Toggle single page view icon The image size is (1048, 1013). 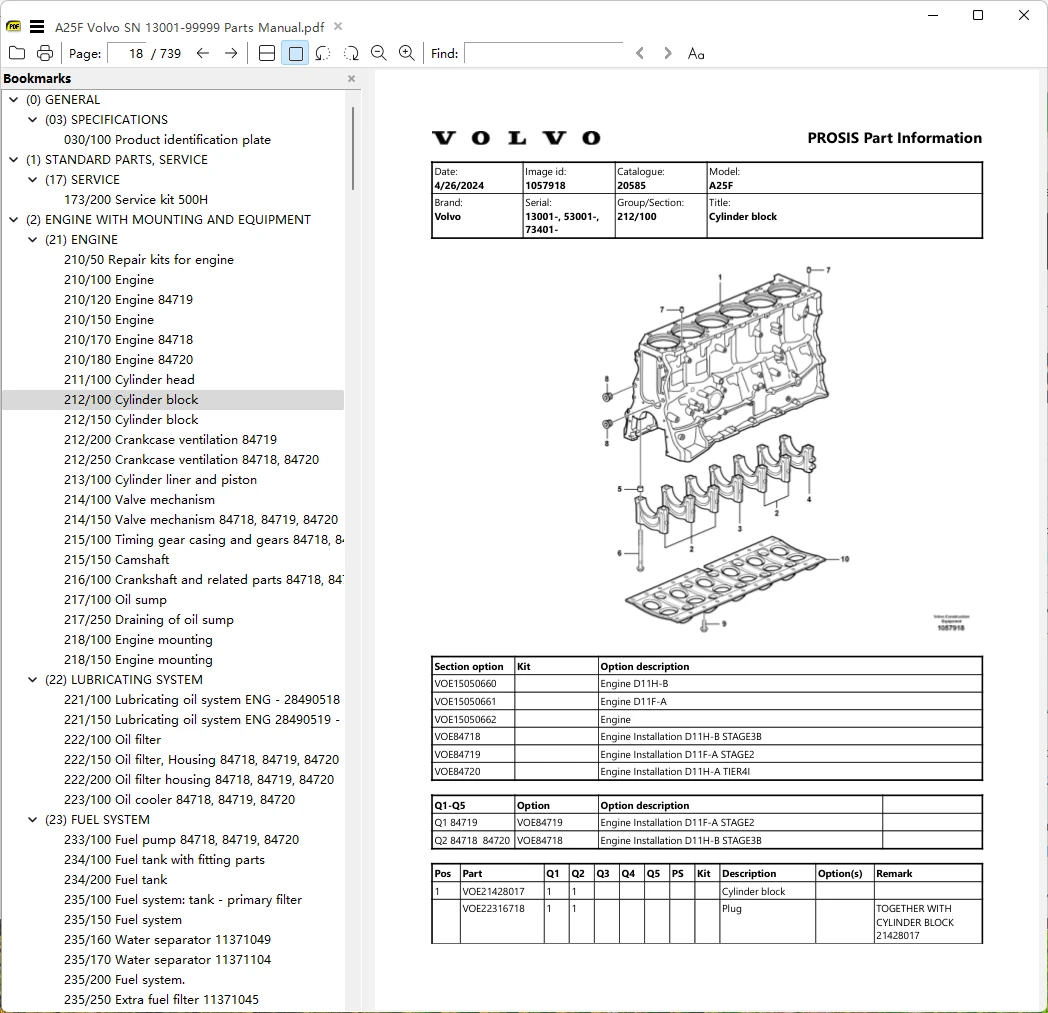tap(295, 53)
